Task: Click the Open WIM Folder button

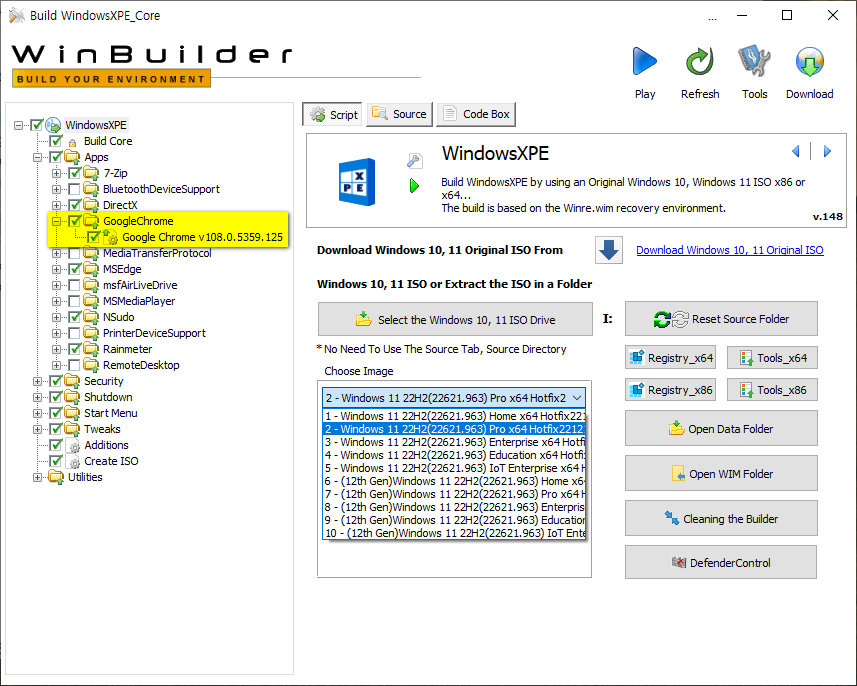Action: (x=721, y=473)
